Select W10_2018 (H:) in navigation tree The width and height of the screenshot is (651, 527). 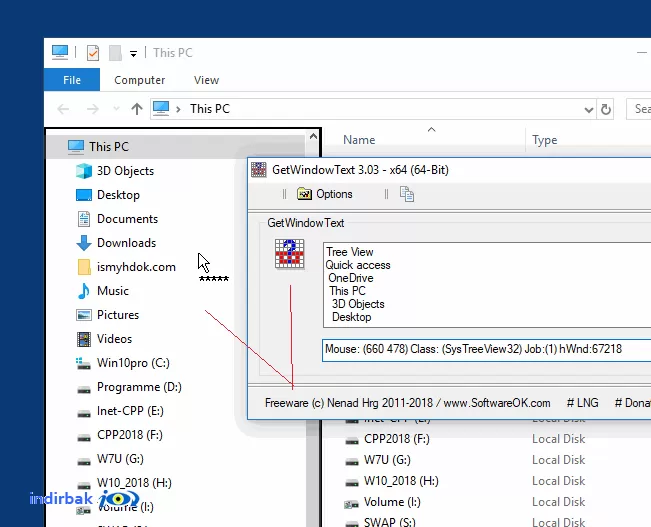[134, 483]
